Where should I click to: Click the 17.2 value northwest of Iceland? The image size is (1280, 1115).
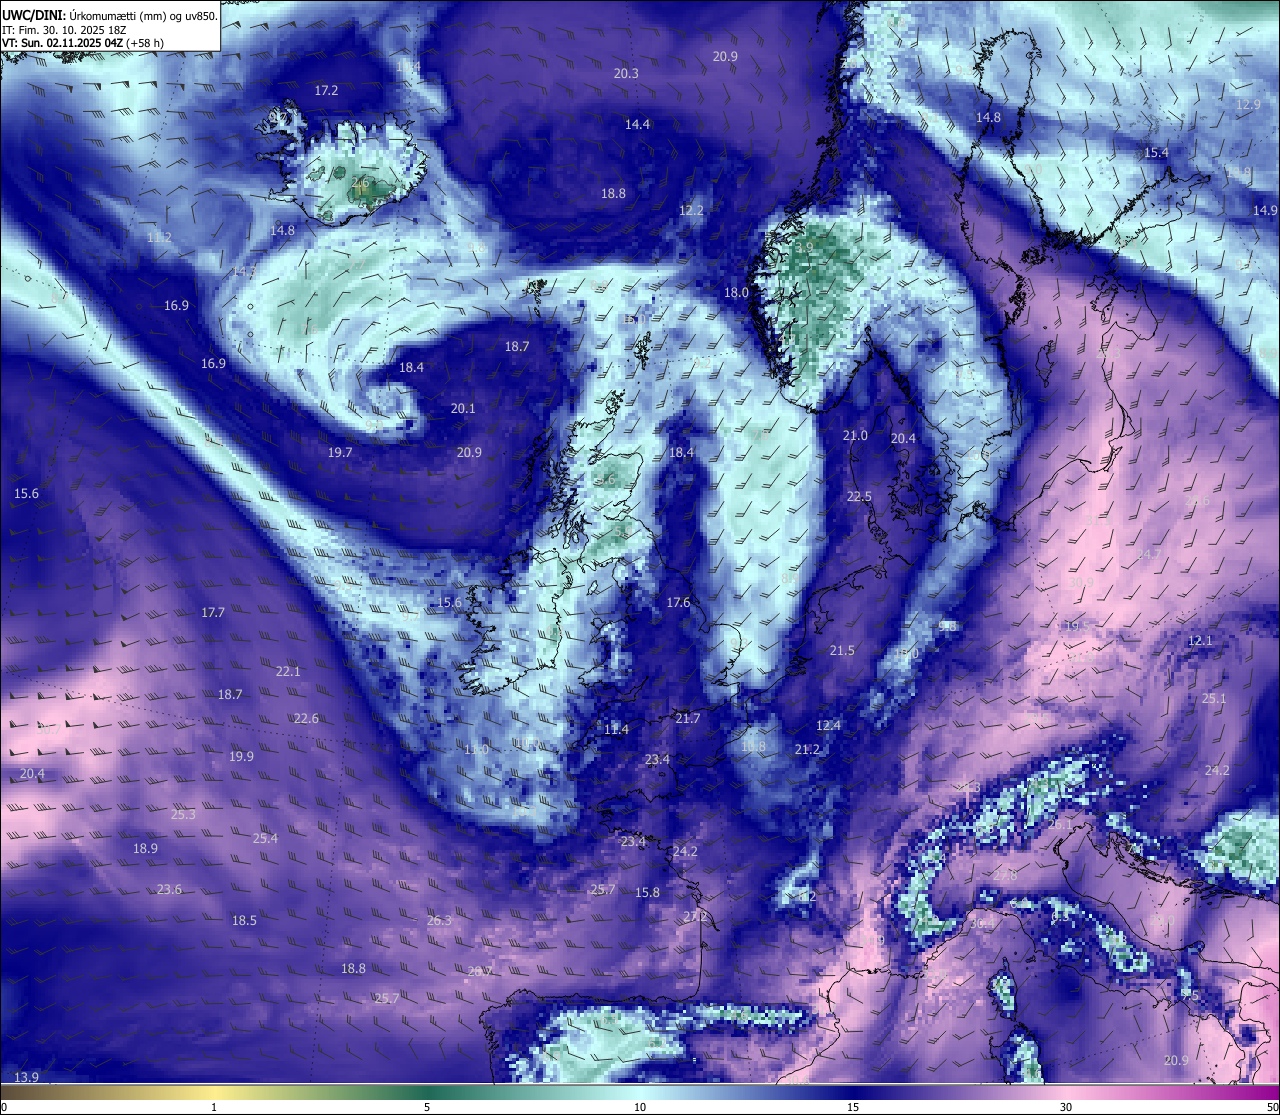pos(326,90)
